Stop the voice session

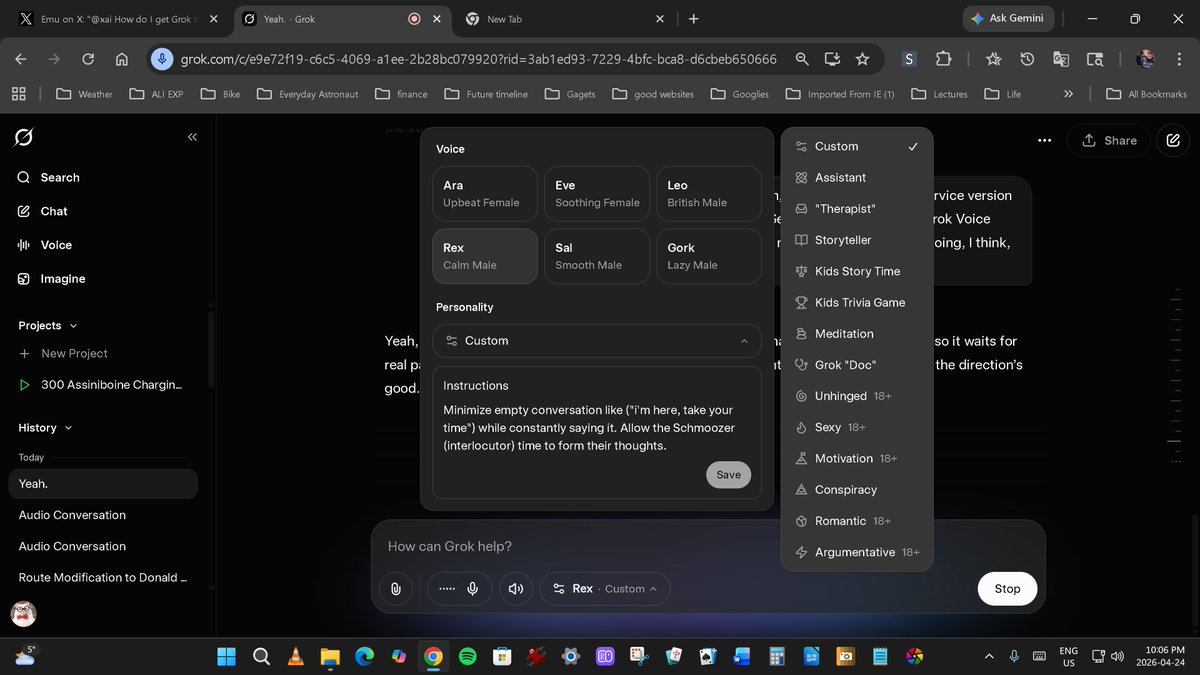pyautogui.click(x=1007, y=589)
